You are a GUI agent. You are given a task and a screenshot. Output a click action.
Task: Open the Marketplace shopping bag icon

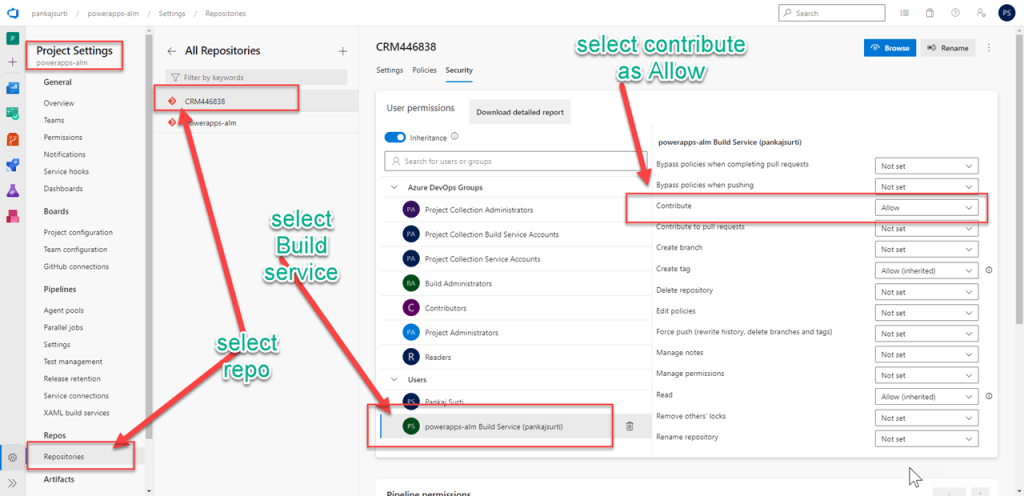(928, 13)
